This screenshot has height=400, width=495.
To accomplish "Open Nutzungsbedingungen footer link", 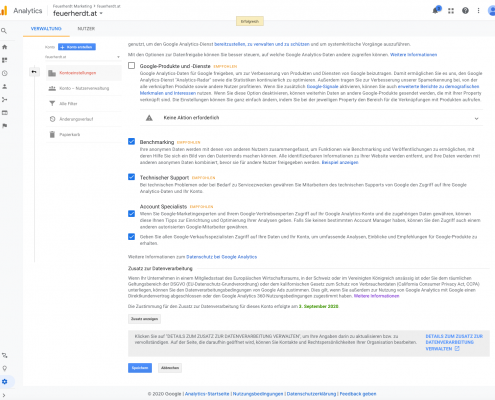I will point(258,394).
